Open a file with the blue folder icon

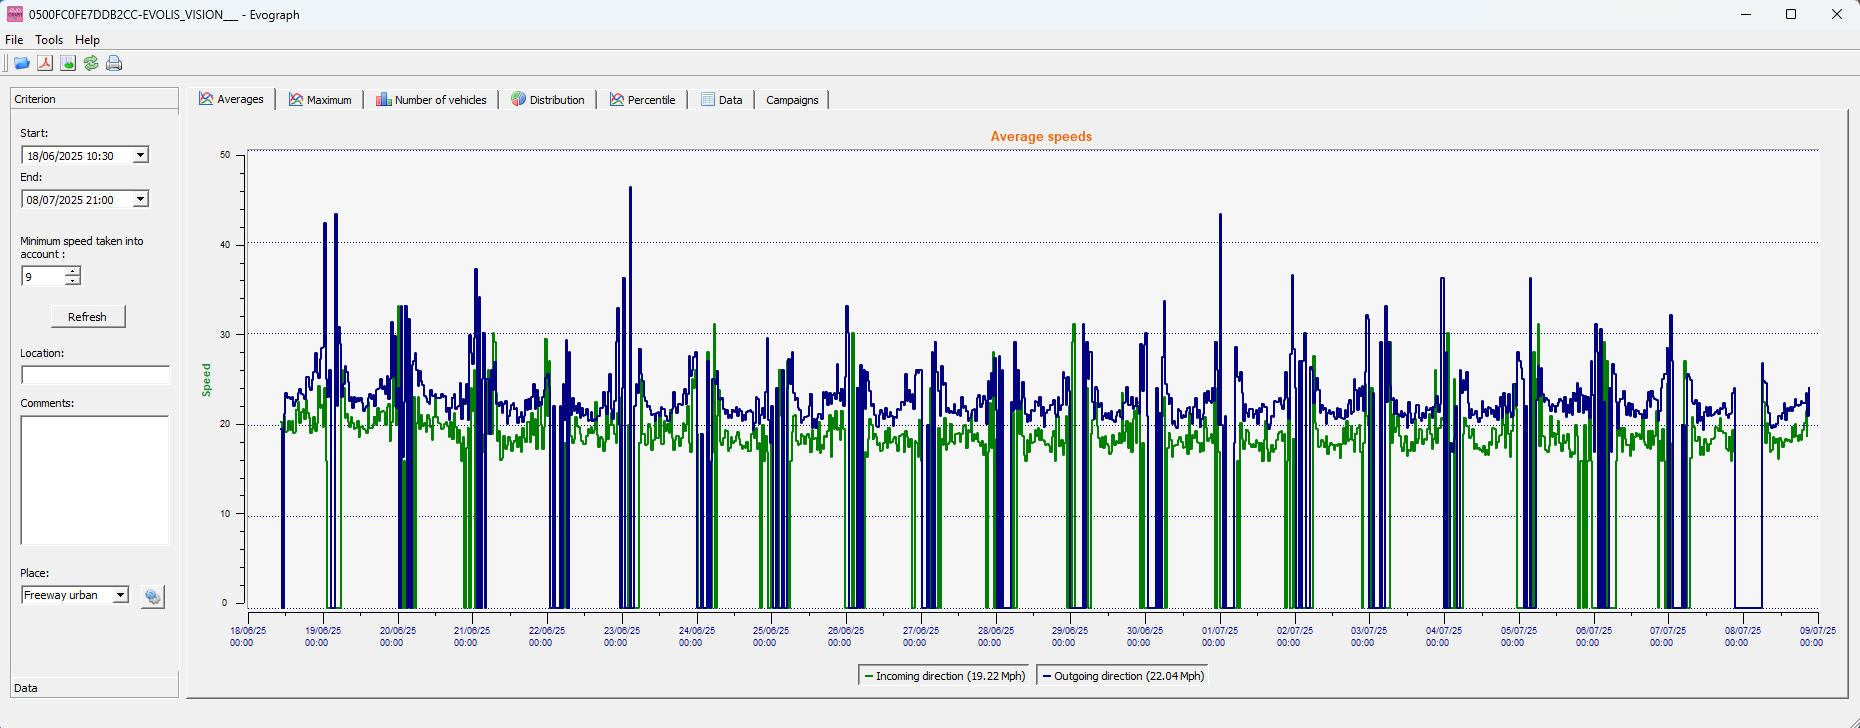coord(21,63)
